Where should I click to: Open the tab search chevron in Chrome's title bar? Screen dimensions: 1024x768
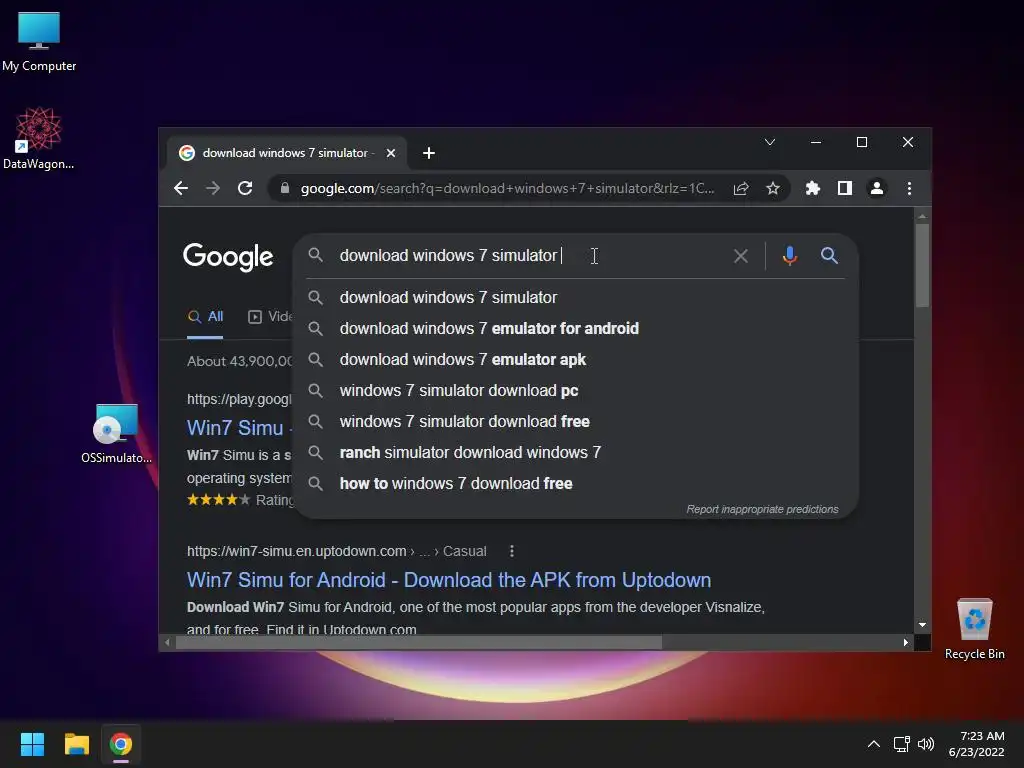point(770,142)
